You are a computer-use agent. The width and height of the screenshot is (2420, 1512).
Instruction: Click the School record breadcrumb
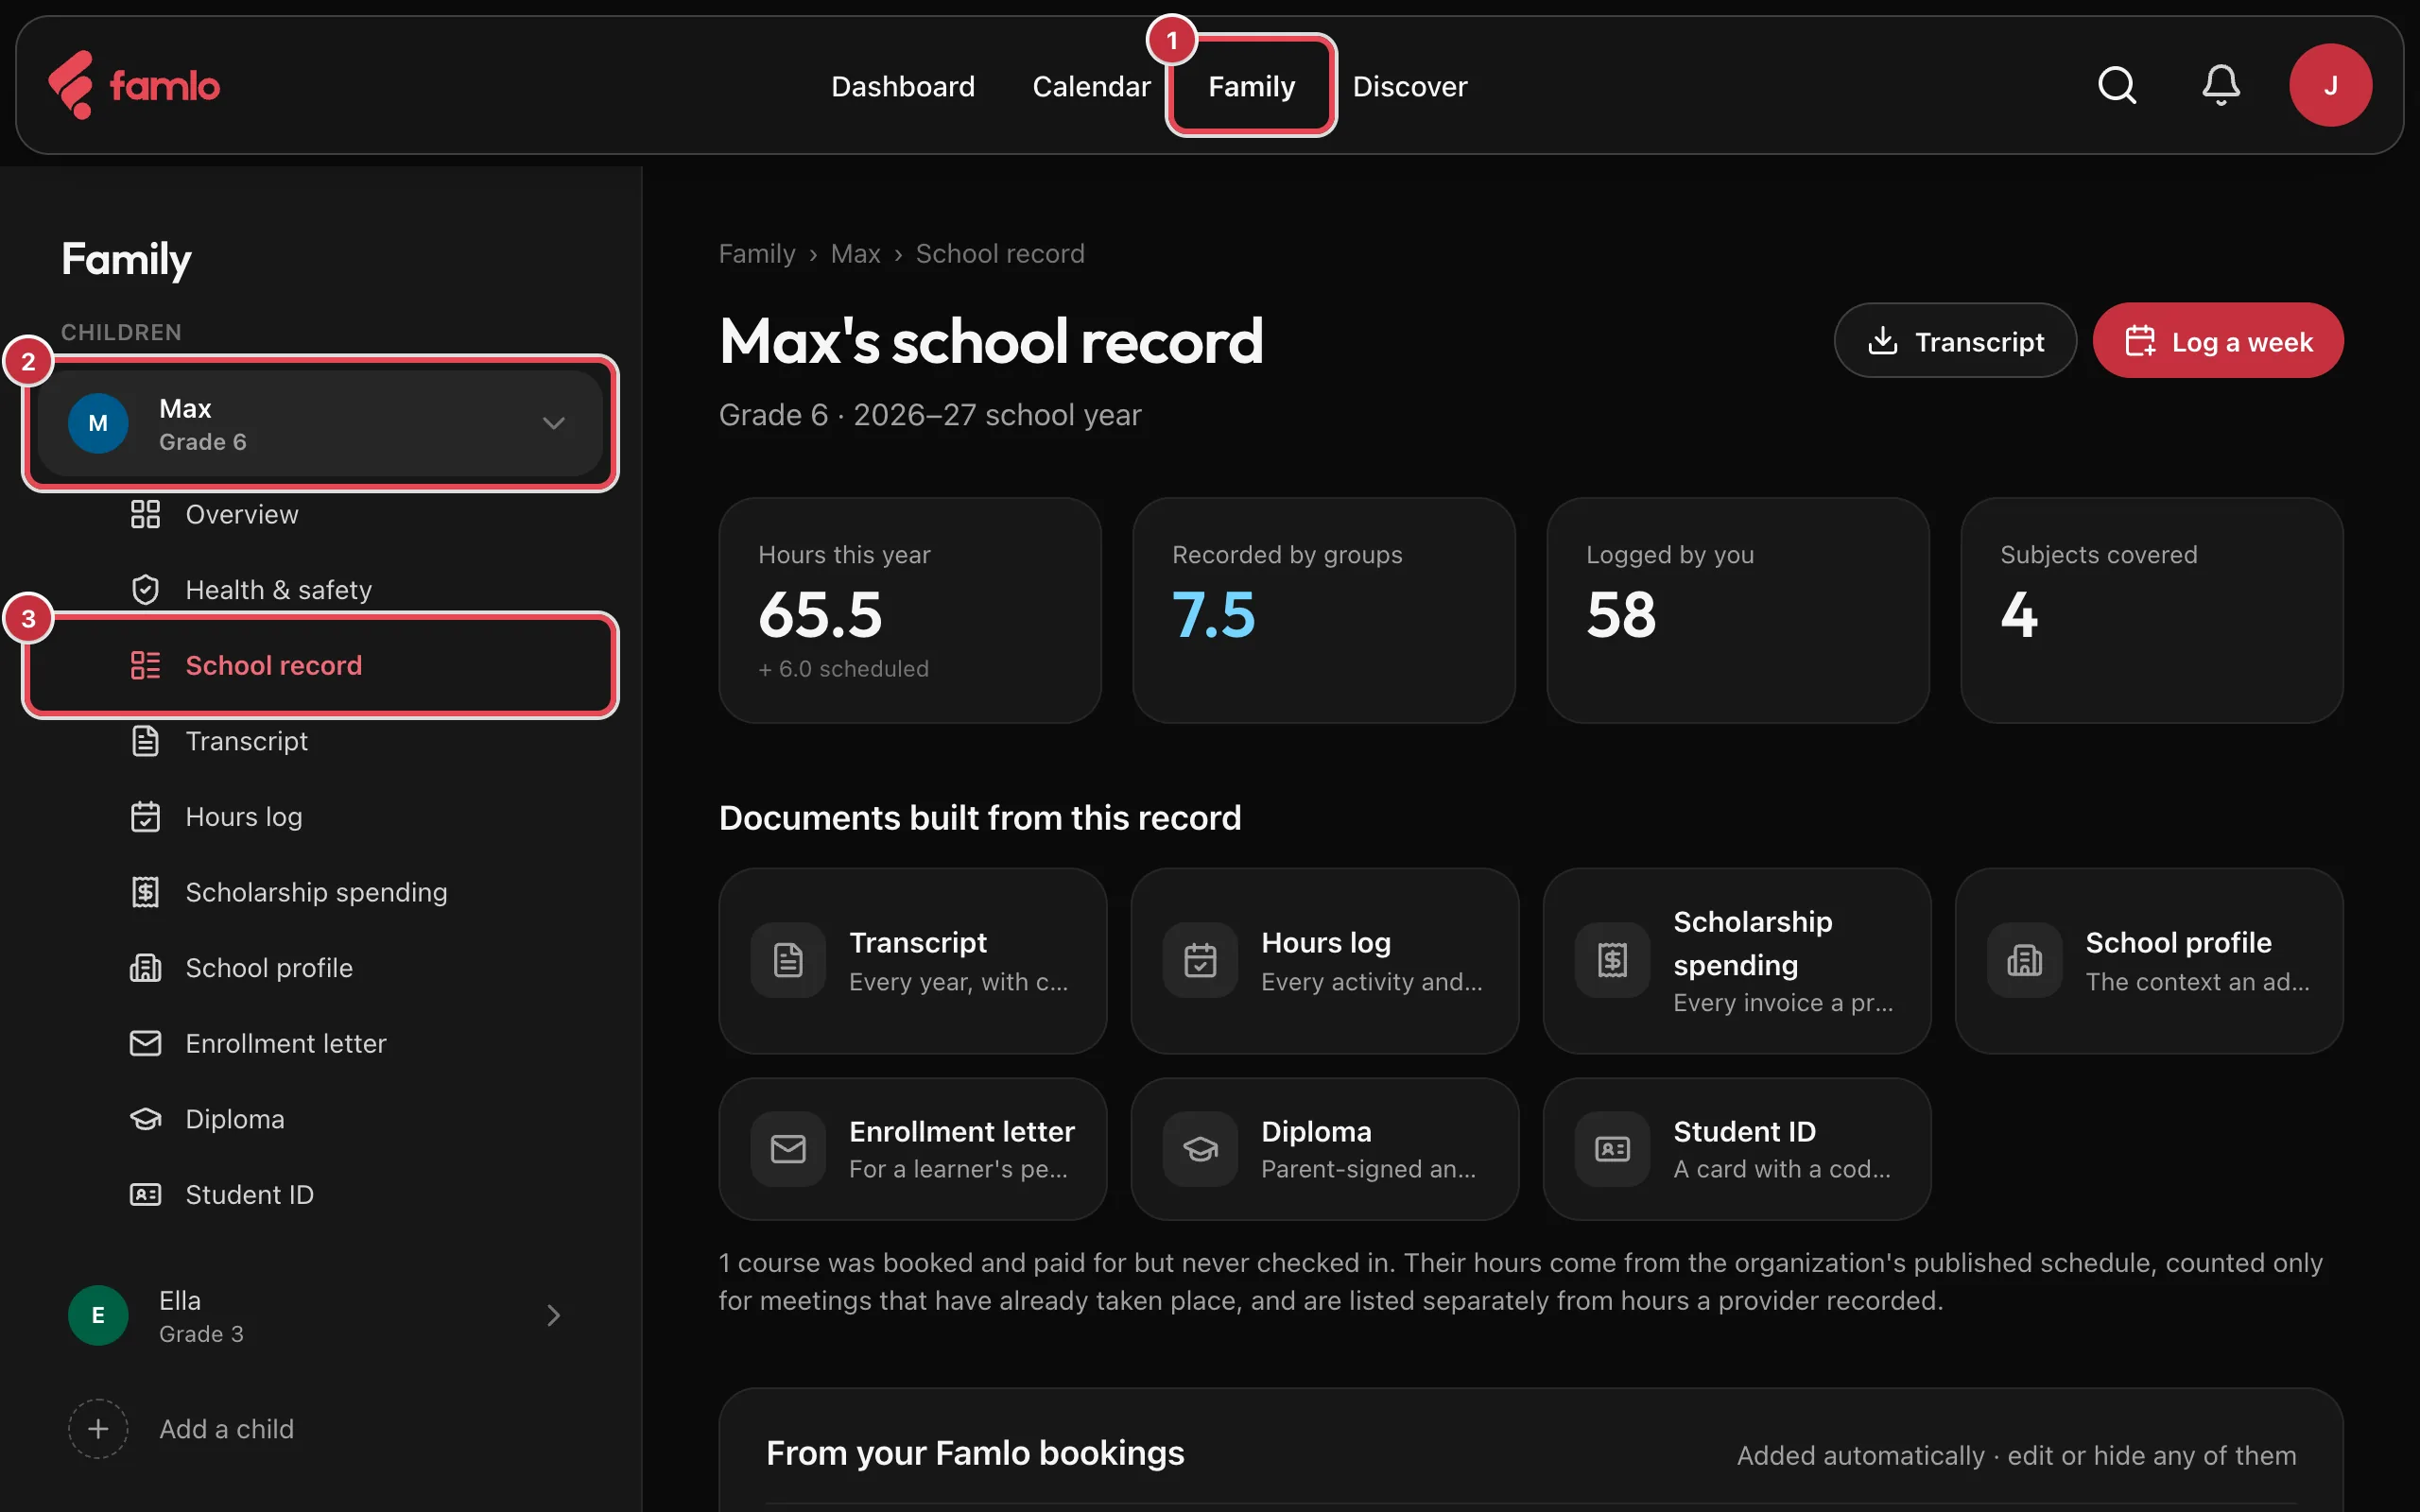click(x=1000, y=254)
